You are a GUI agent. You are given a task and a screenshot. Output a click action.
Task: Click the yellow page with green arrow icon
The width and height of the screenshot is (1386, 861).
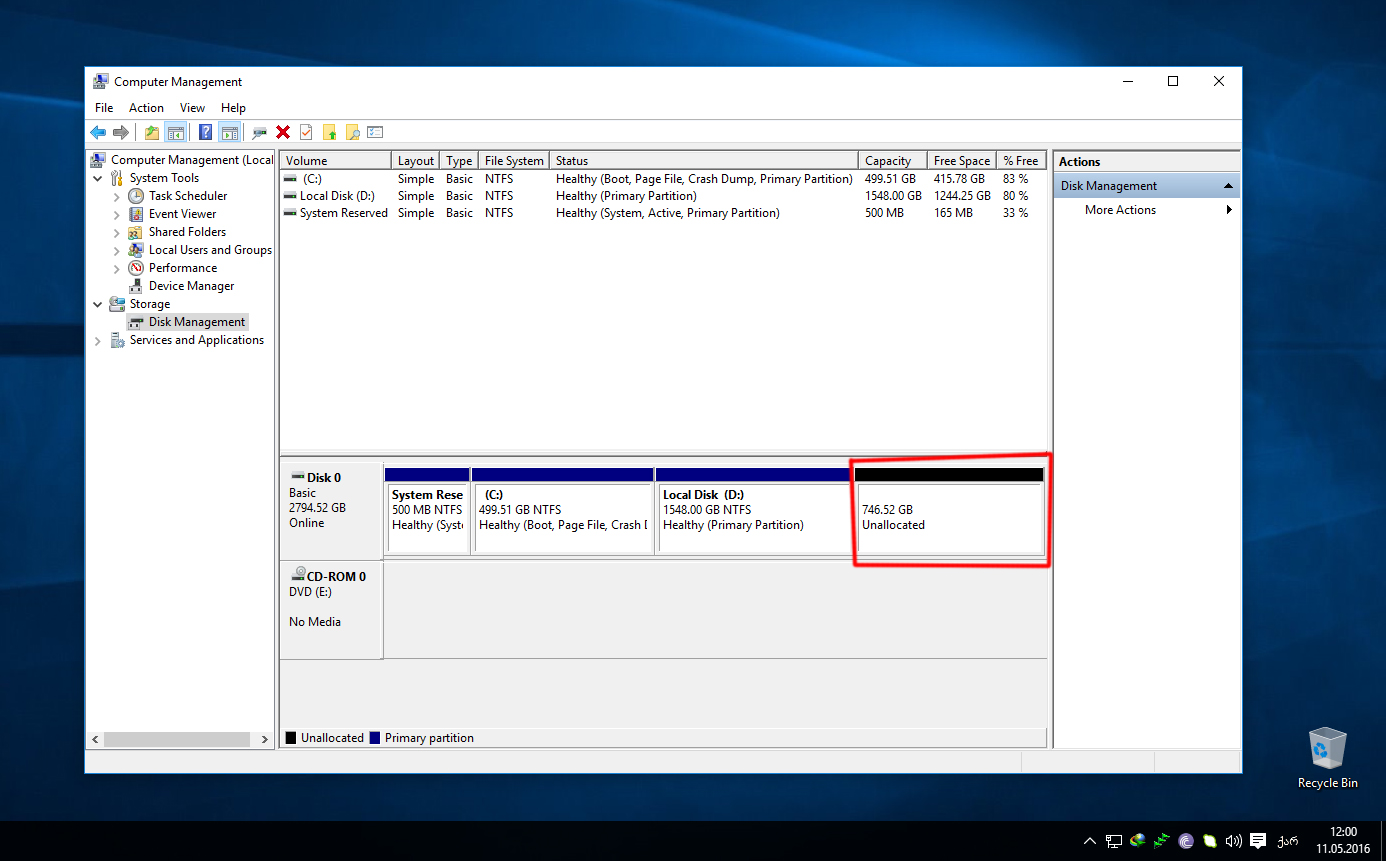tap(329, 132)
